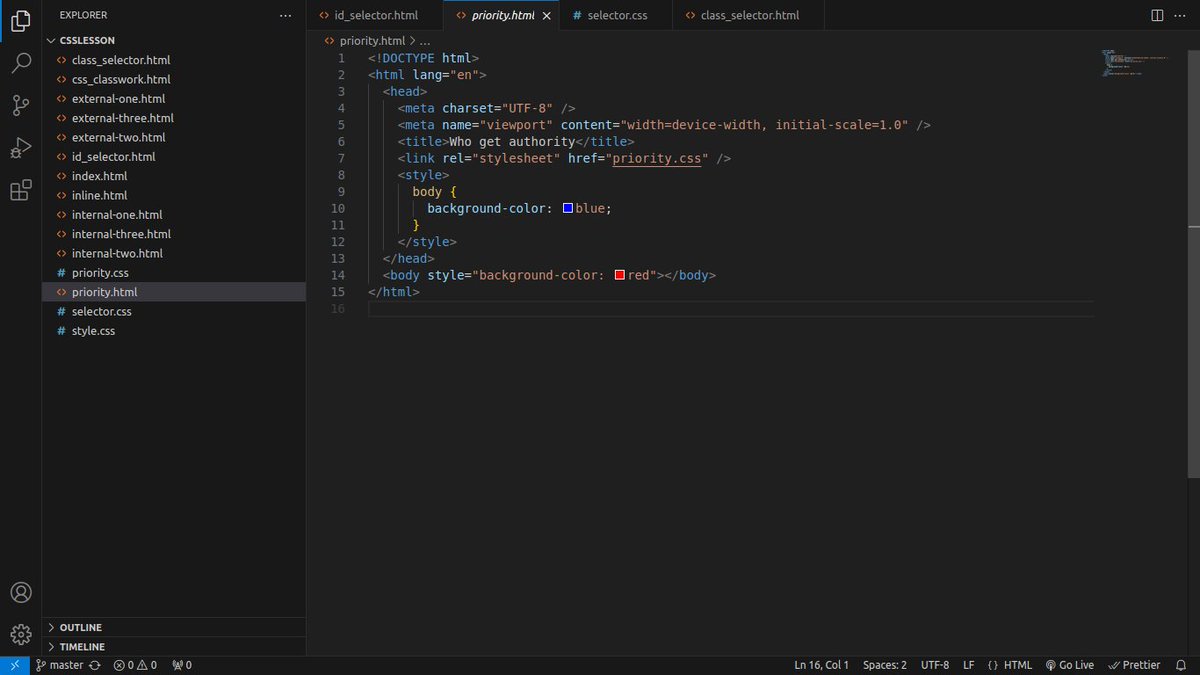The width and height of the screenshot is (1200, 675).
Task: Open style.css in the explorer
Action: [174, 331]
